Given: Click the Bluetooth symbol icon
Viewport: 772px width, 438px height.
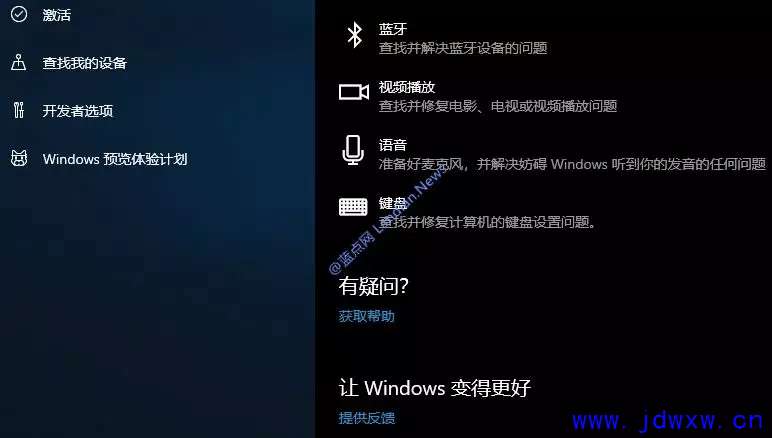Looking at the screenshot, I should pyautogui.click(x=354, y=35).
